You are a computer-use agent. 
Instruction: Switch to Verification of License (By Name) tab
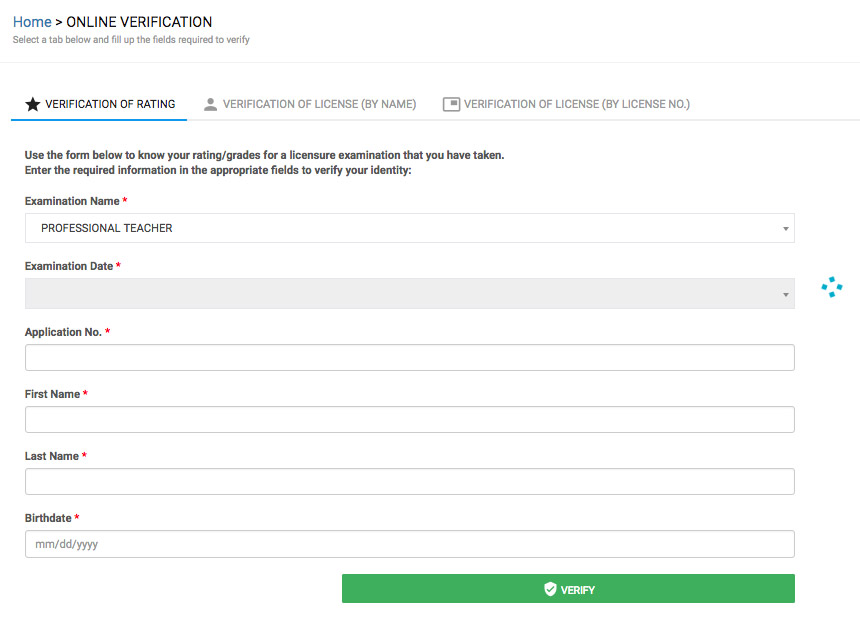click(x=310, y=104)
